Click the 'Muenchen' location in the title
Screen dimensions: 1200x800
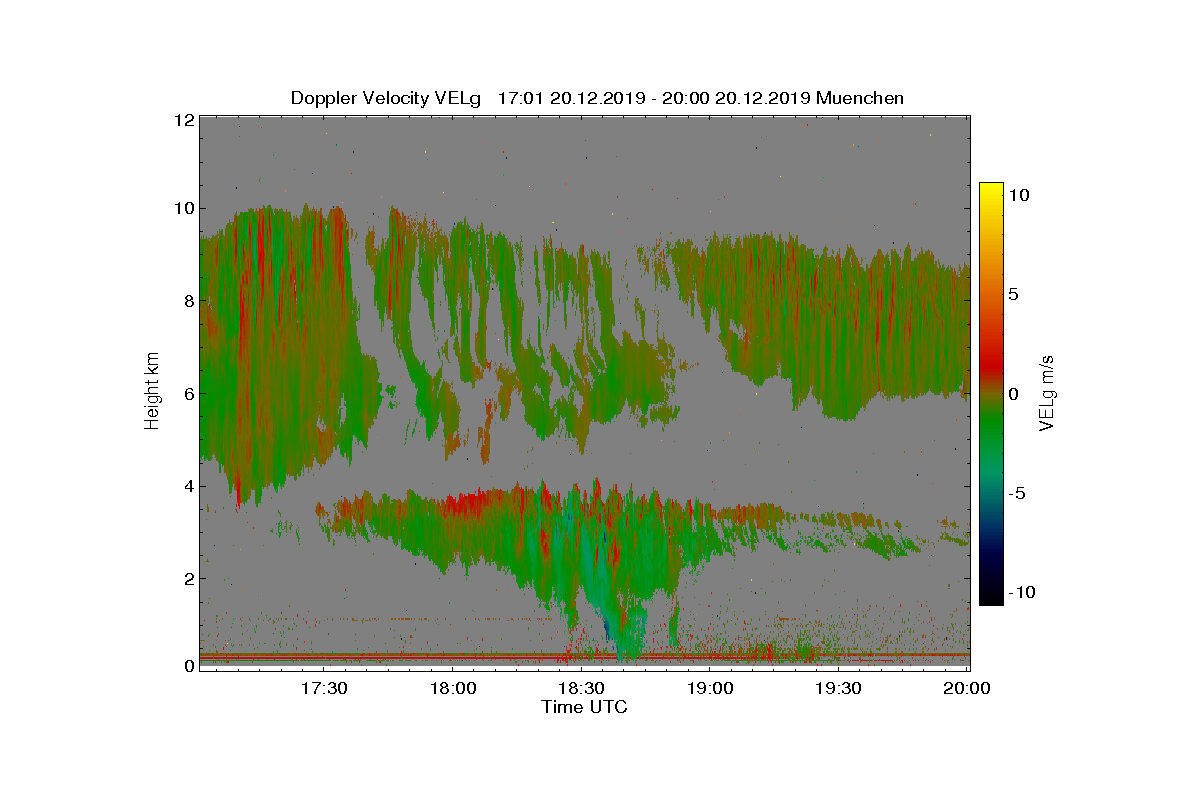pos(860,98)
